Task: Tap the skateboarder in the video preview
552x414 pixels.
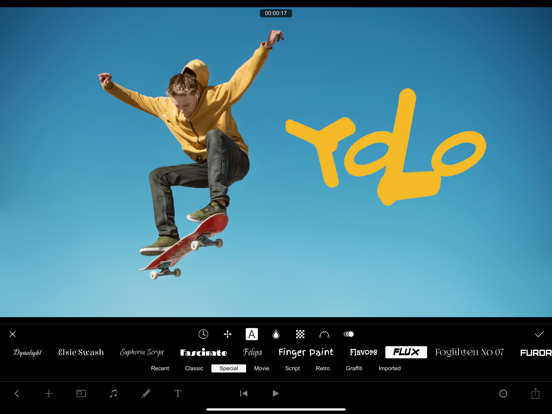Action: (x=192, y=155)
